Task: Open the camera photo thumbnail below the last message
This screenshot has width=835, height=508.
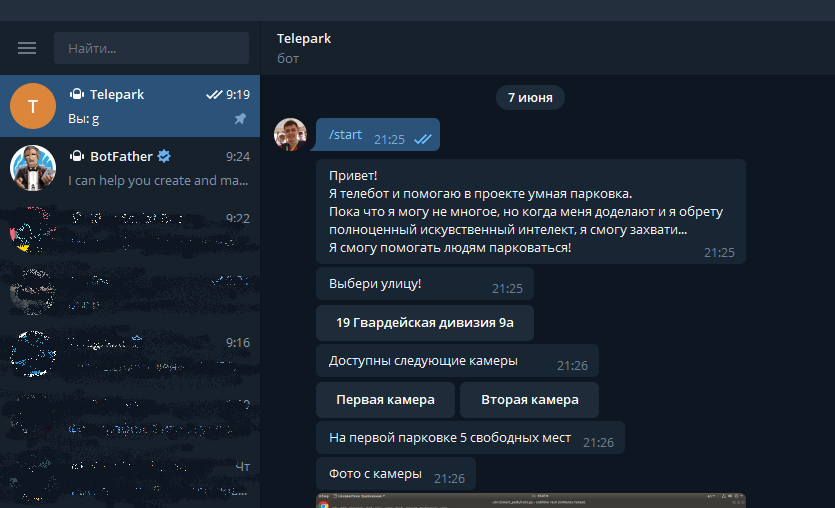Action: [x=530, y=501]
